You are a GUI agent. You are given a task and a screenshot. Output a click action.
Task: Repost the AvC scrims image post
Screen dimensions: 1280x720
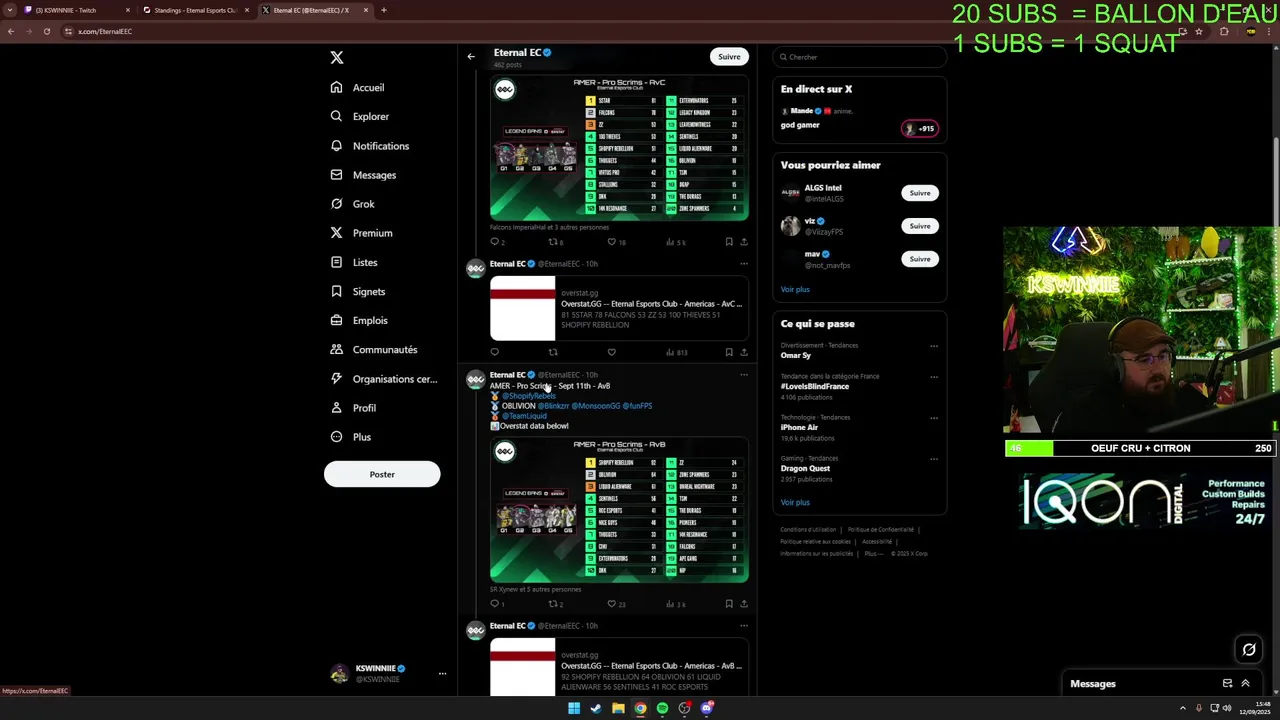tap(553, 242)
